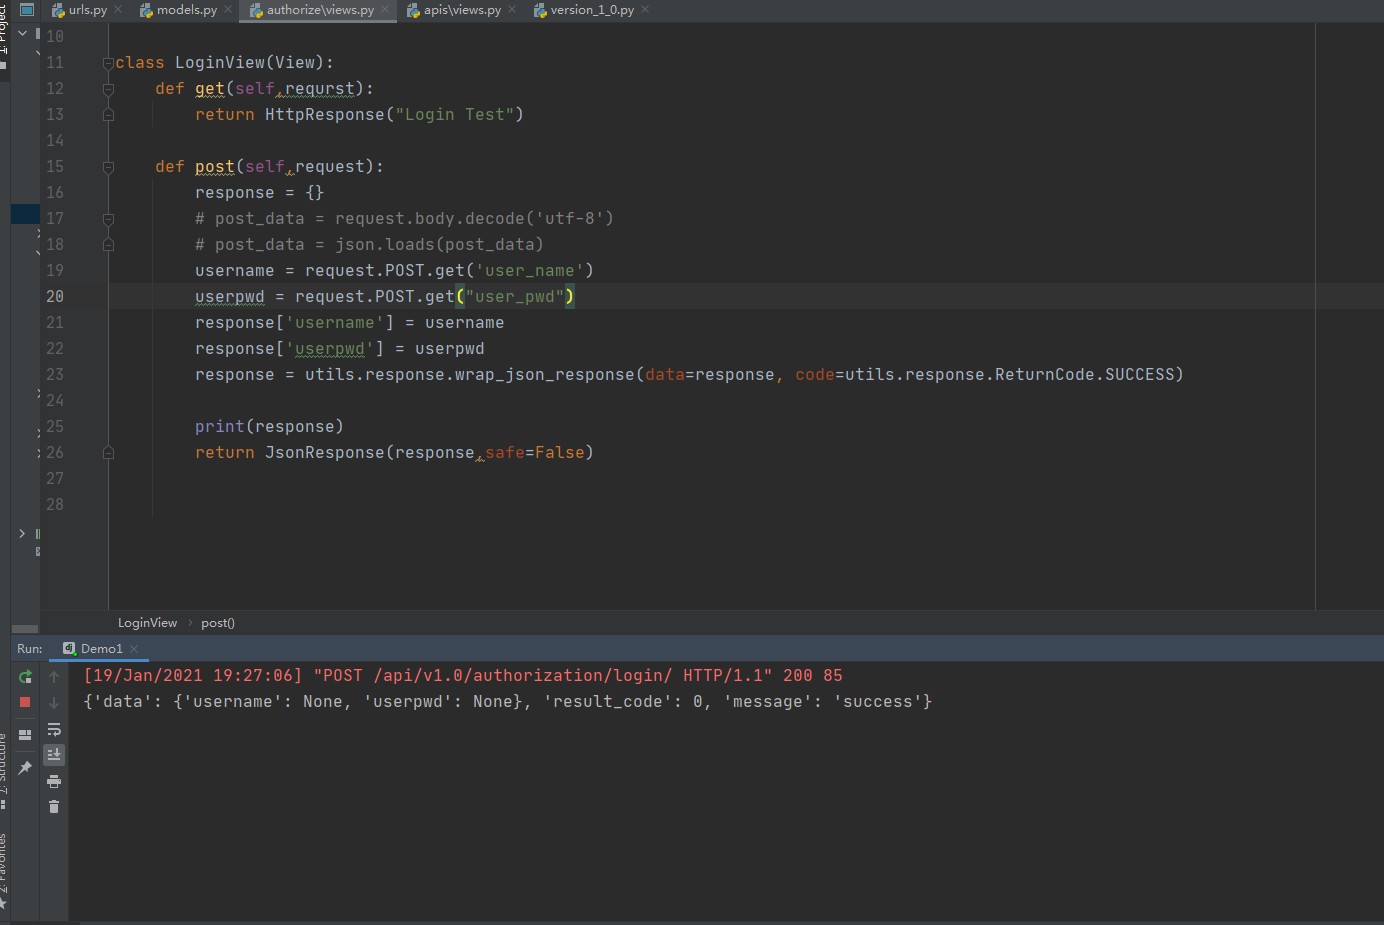Switch to the urls.py tab
Viewport: 1384px width, 925px height.
click(x=88, y=10)
